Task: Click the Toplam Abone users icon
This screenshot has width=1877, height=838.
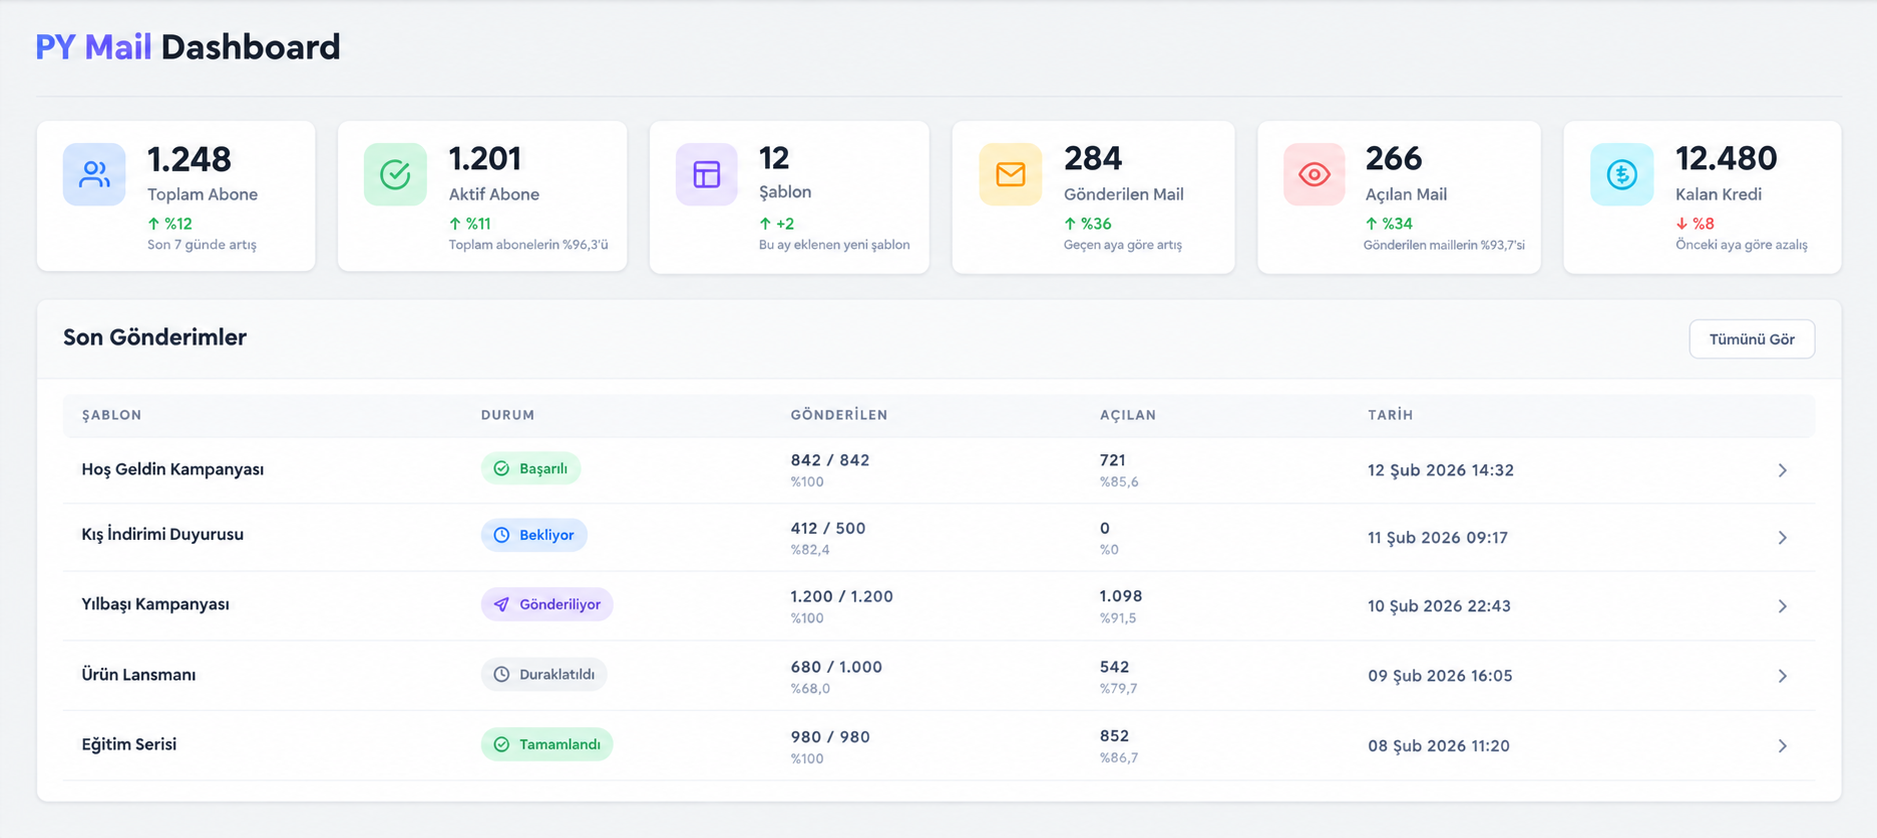Action: [94, 174]
